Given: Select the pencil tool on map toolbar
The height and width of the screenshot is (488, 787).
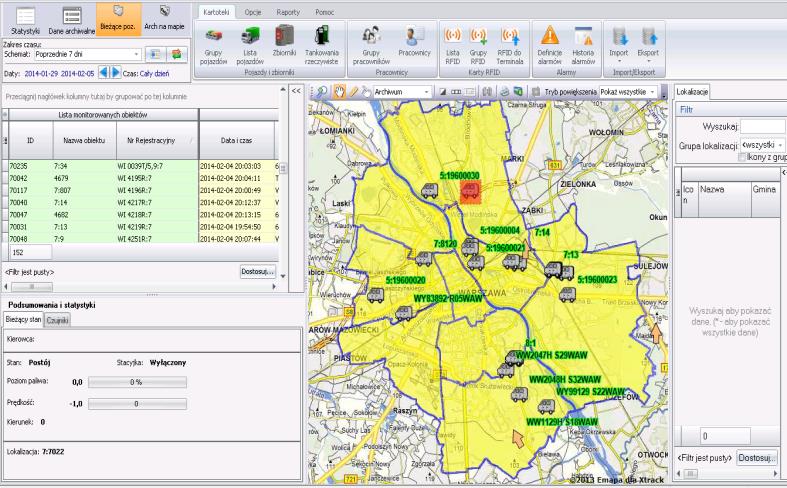Looking at the screenshot, I should (354, 92).
